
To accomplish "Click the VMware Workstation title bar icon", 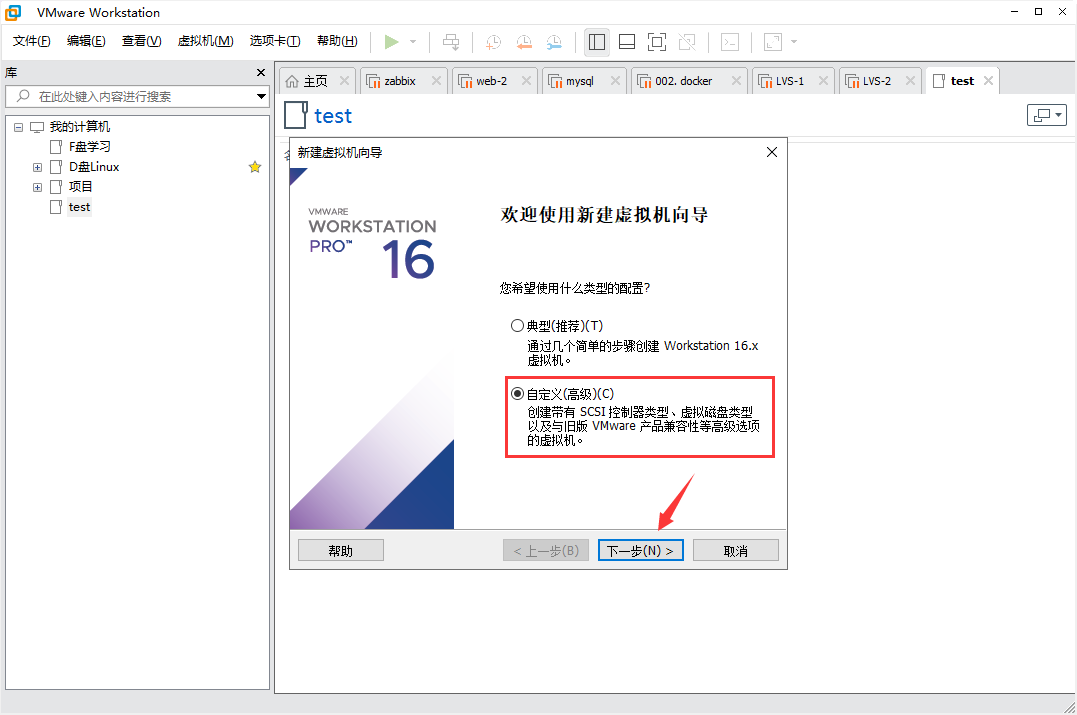I will (14, 12).
